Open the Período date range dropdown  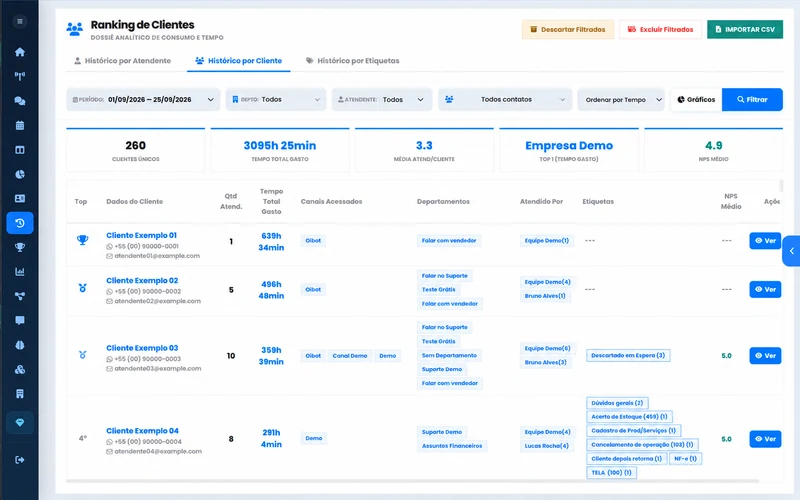pos(143,99)
